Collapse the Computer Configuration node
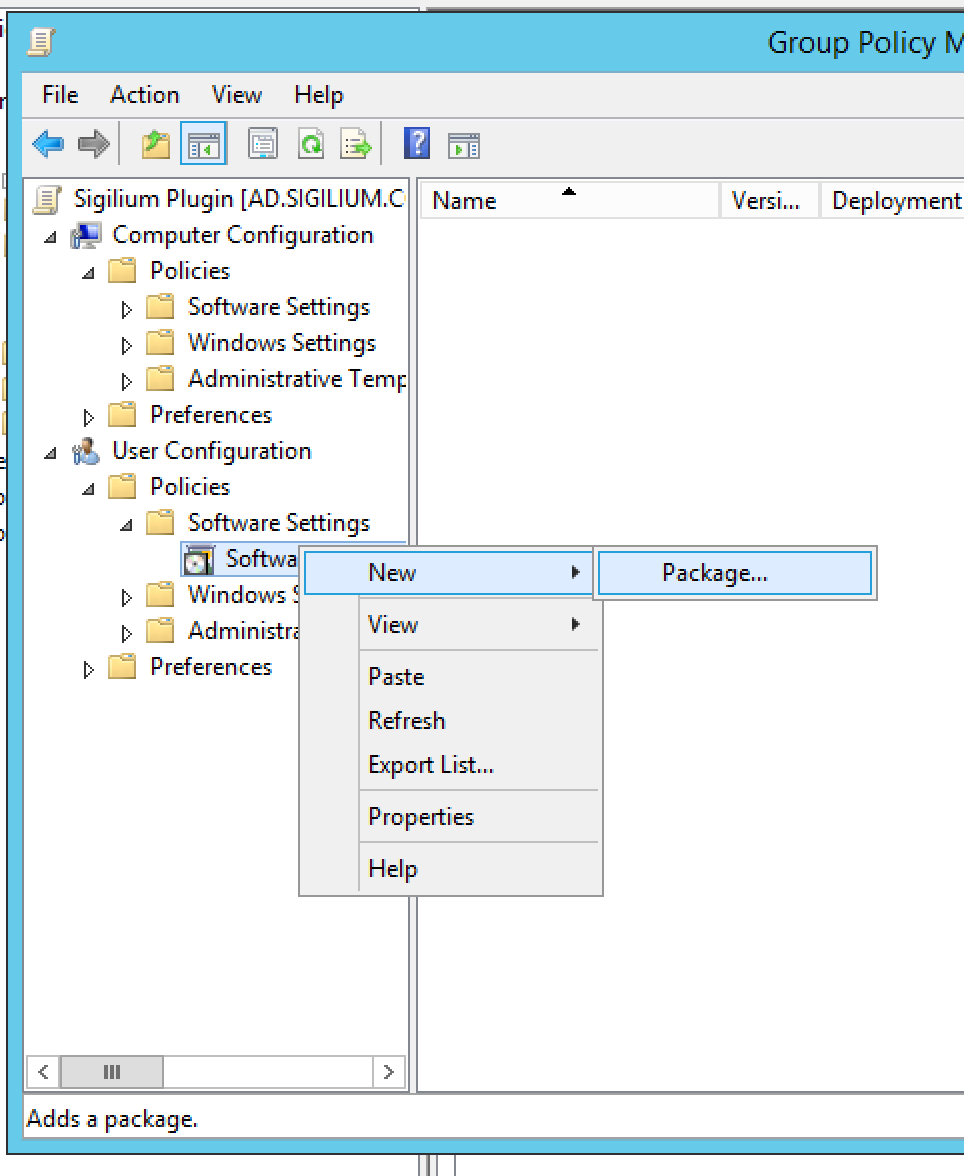Screen dimensions: 964x1176 pyautogui.click(x=50, y=238)
